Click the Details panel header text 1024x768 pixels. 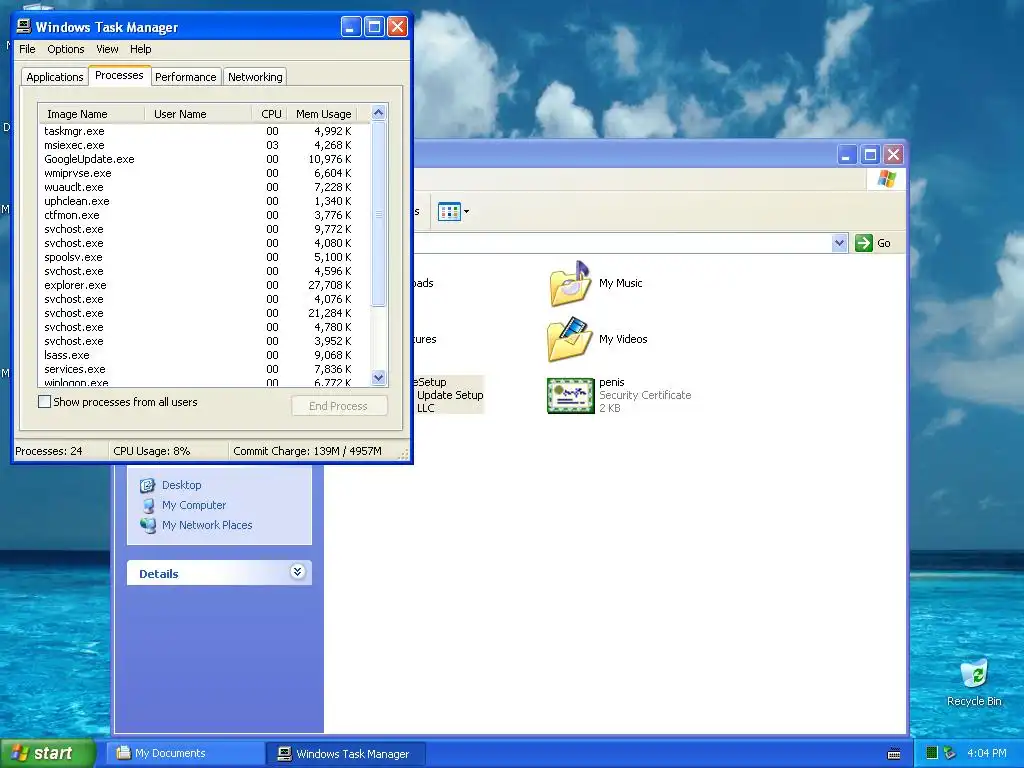pyautogui.click(x=159, y=574)
